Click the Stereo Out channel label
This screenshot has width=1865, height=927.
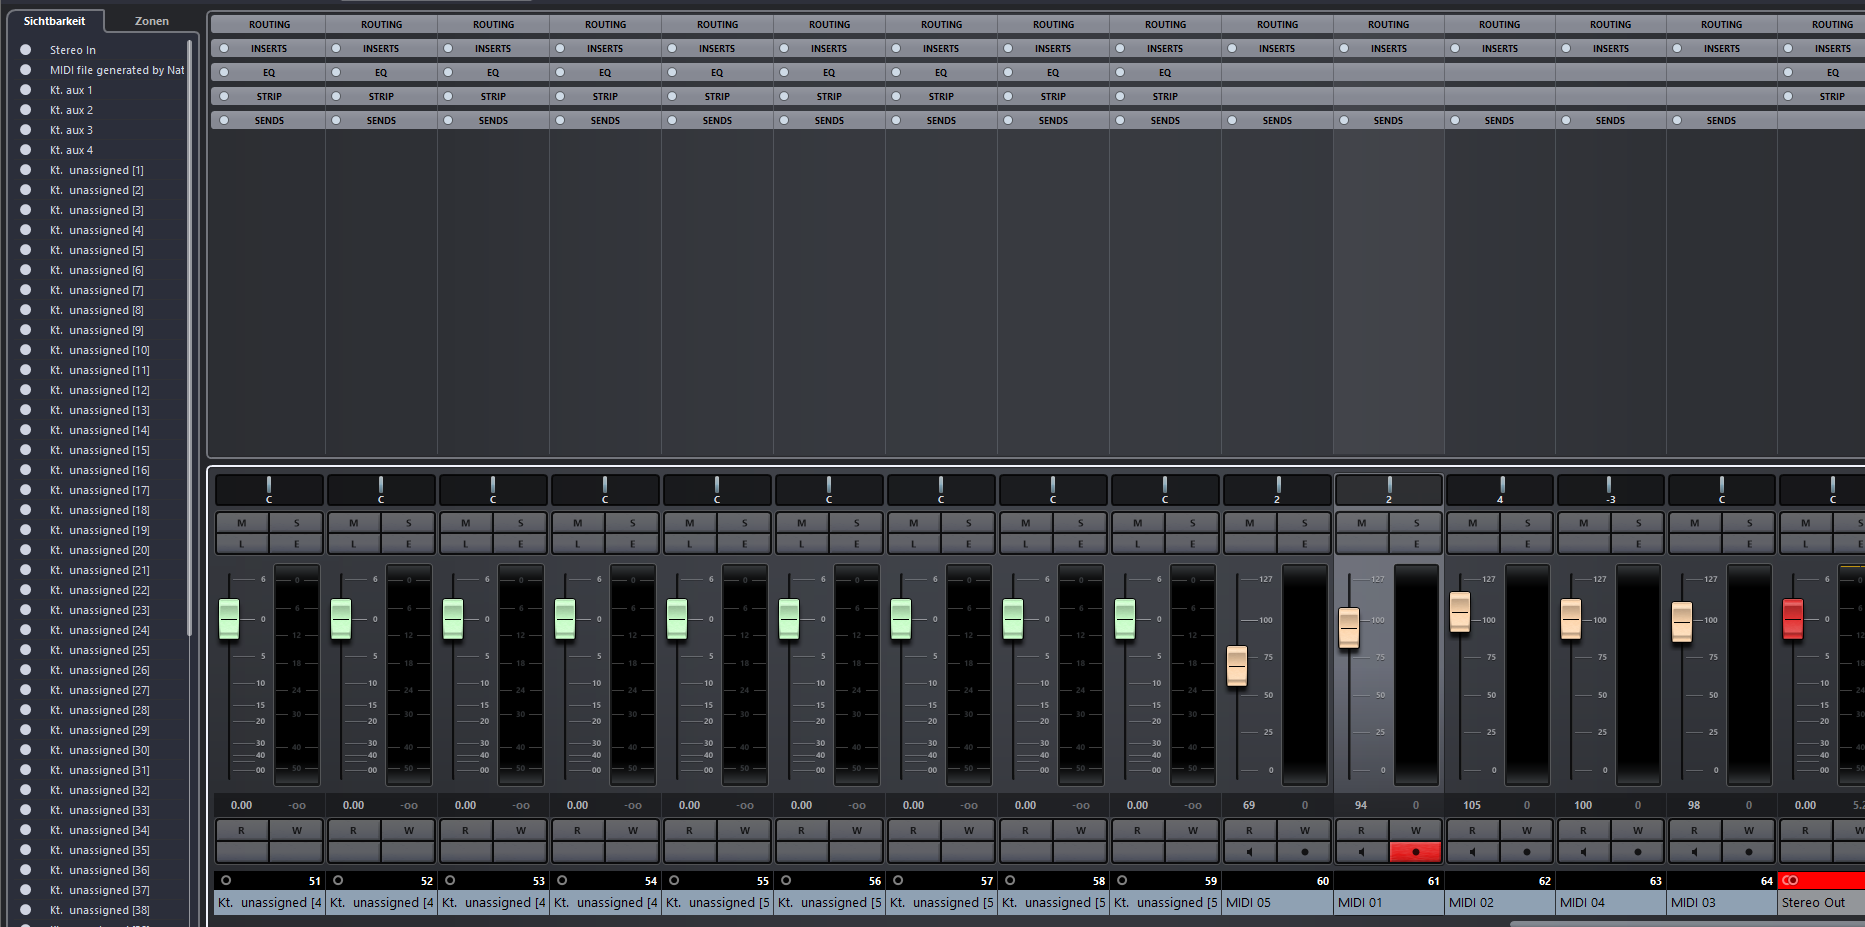pos(1818,902)
